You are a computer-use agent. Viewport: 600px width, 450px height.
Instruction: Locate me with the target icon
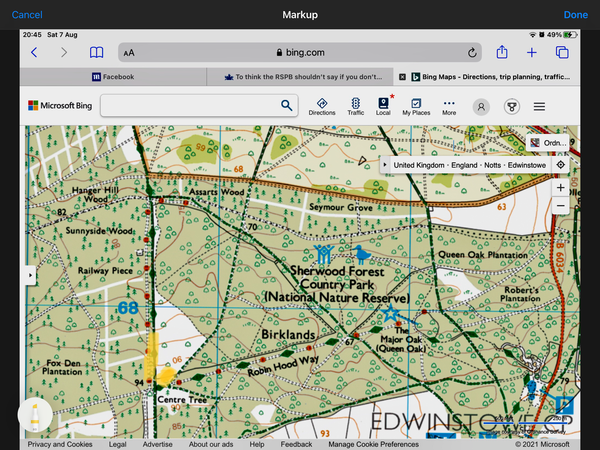tap(560, 165)
